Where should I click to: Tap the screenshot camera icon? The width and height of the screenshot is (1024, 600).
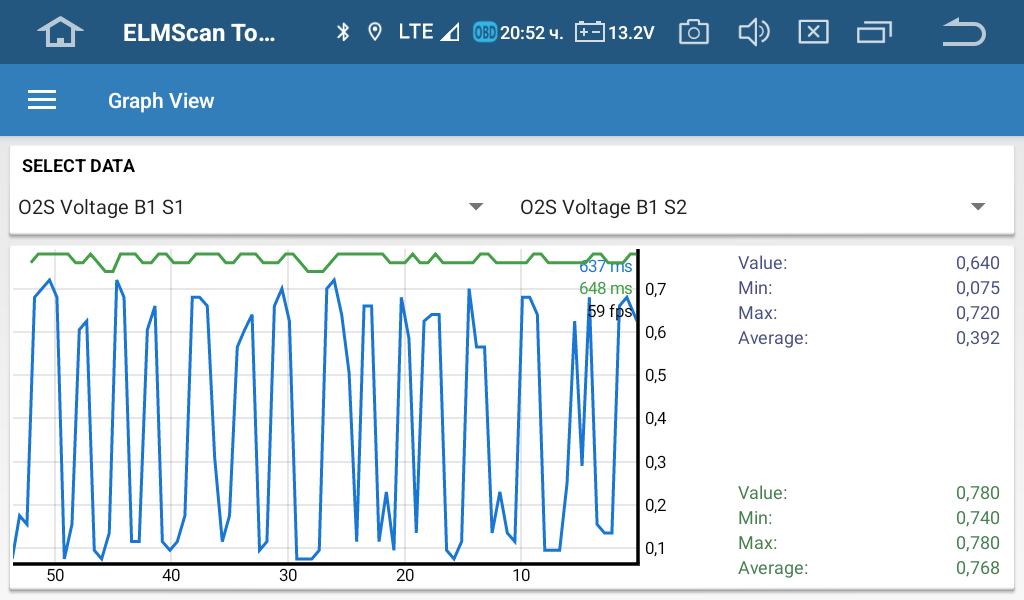point(693,32)
